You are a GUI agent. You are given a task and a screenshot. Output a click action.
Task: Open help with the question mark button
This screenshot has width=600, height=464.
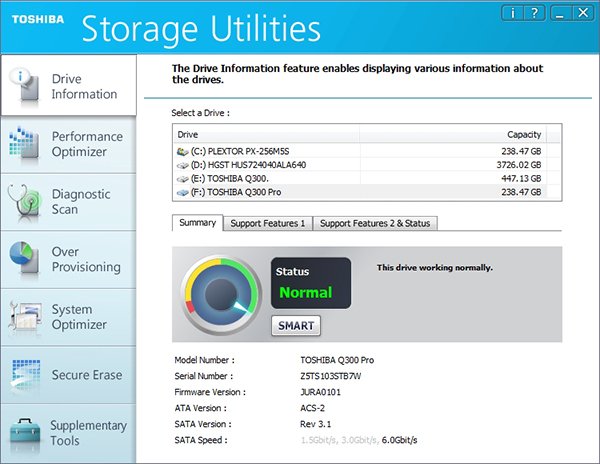[x=534, y=13]
